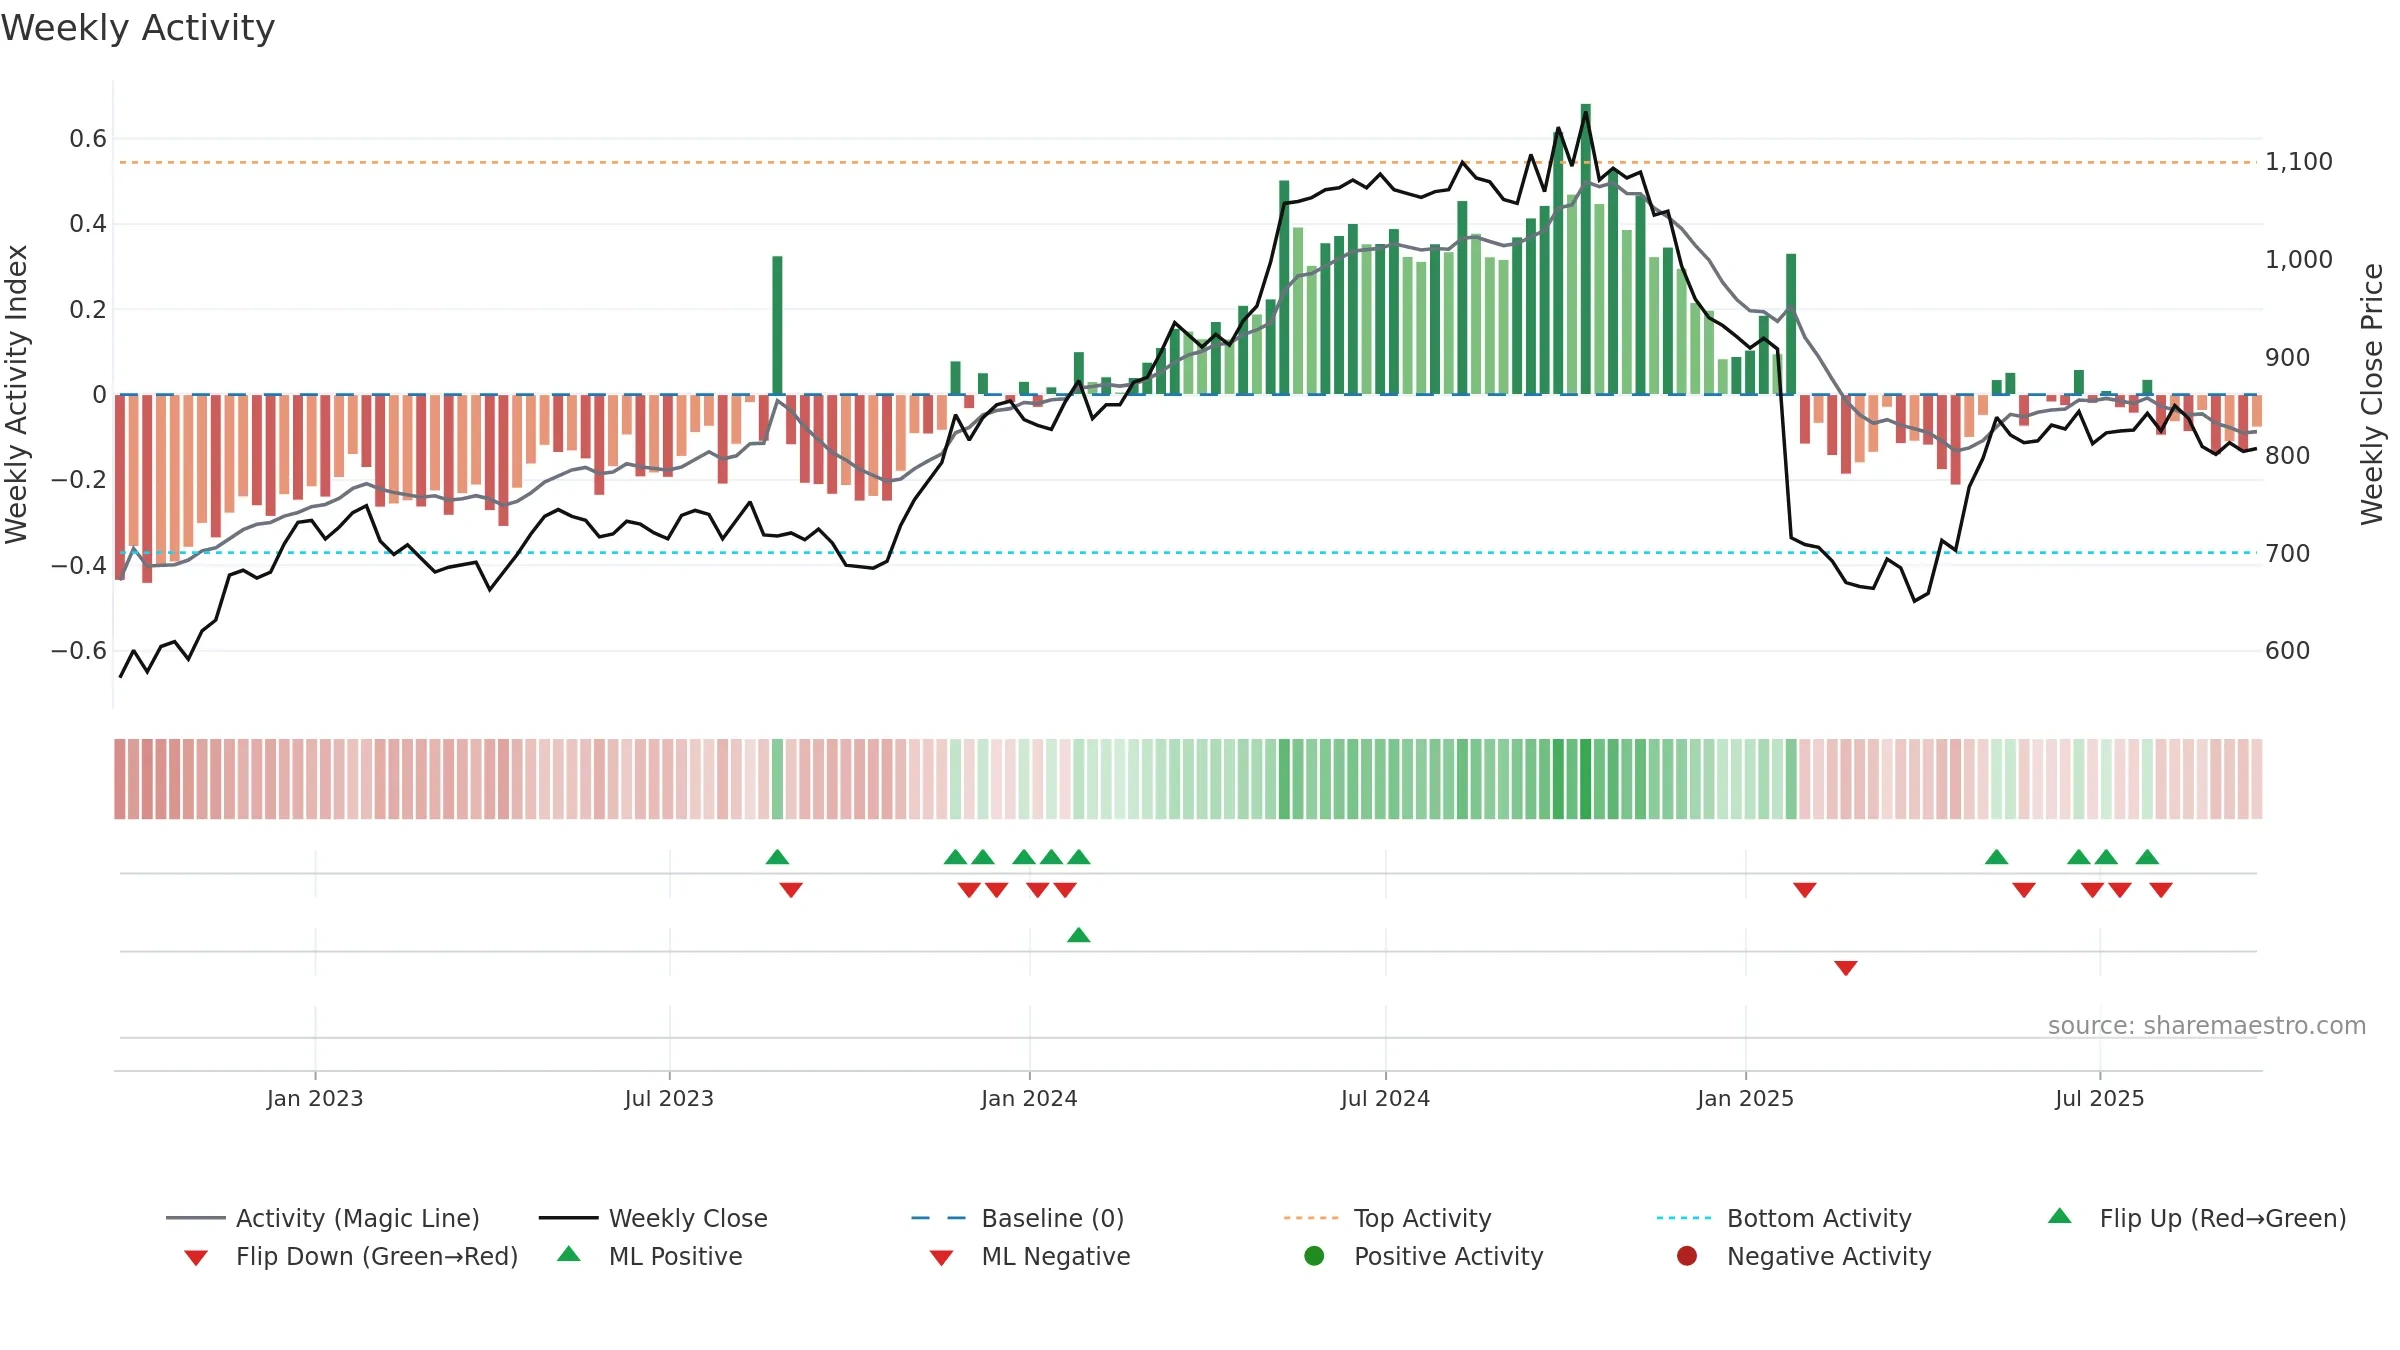Viewport: 2400px width, 1350px height.
Task: Click the Weekly Activity chart title
Action: pyautogui.click(x=138, y=28)
